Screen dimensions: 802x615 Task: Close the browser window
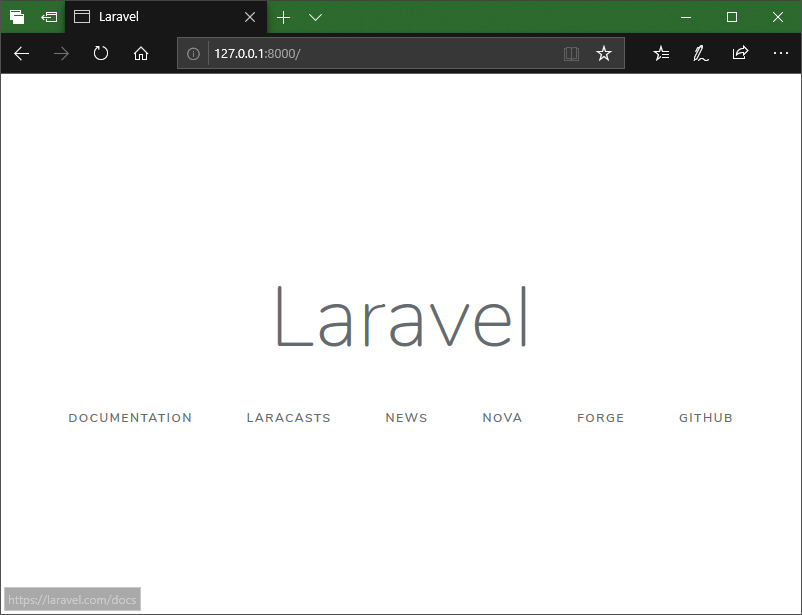(x=778, y=17)
